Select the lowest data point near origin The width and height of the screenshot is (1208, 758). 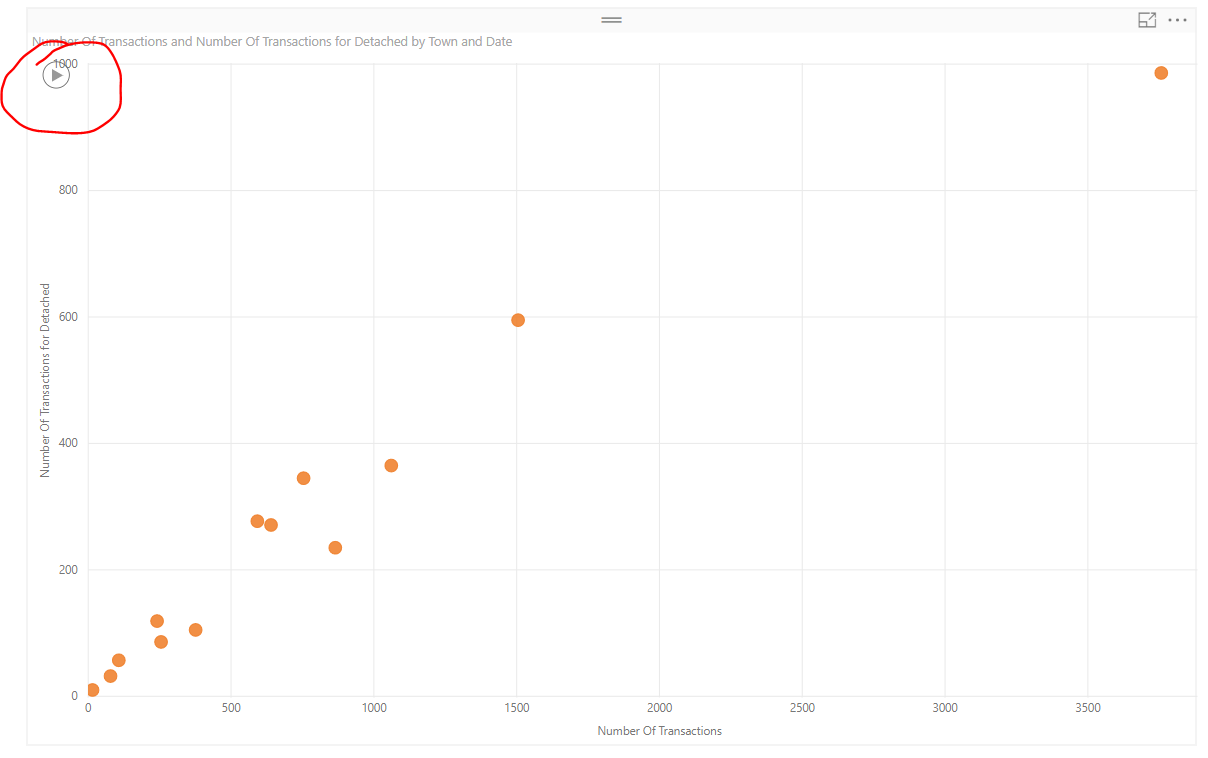[93, 690]
